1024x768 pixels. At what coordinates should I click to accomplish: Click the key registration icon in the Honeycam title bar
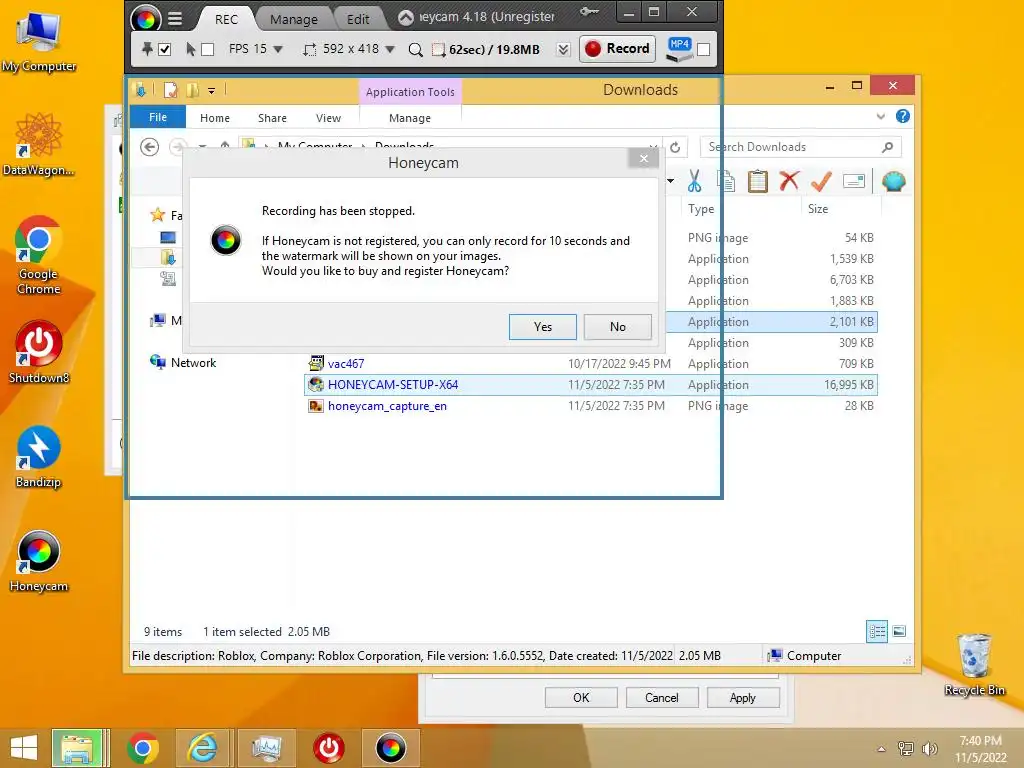[589, 12]
